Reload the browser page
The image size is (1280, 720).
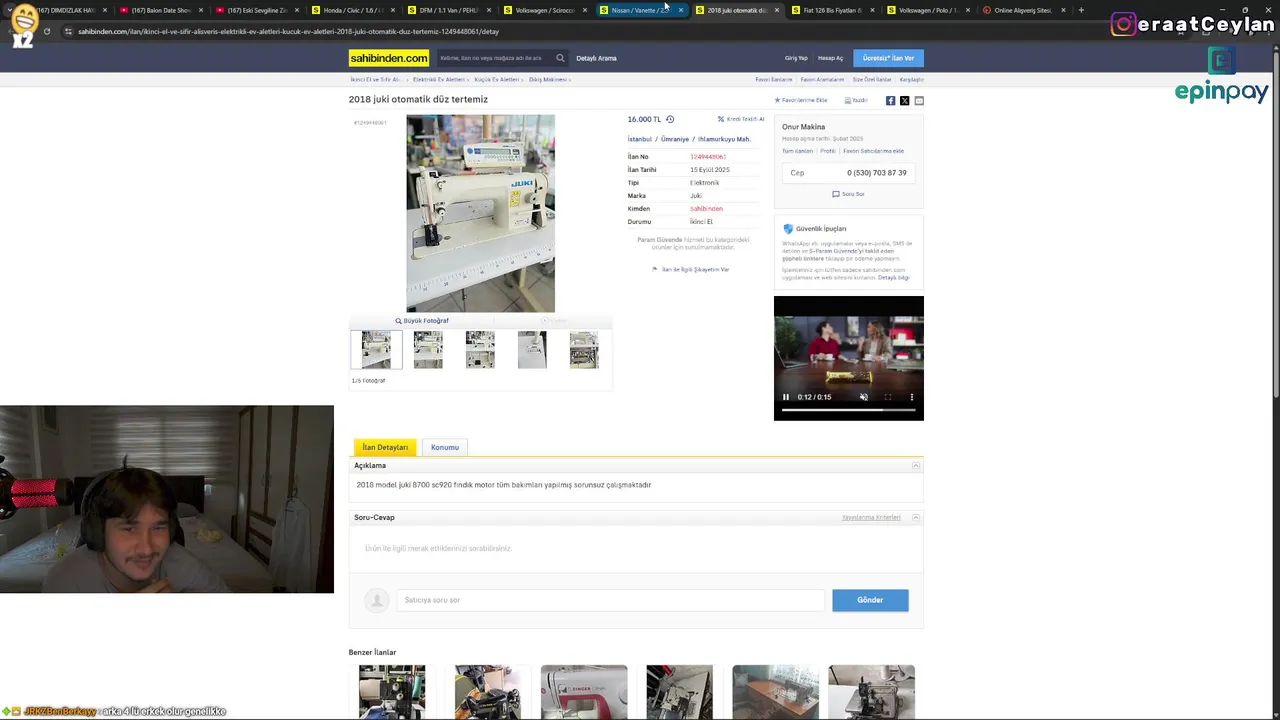coord(47,31)
